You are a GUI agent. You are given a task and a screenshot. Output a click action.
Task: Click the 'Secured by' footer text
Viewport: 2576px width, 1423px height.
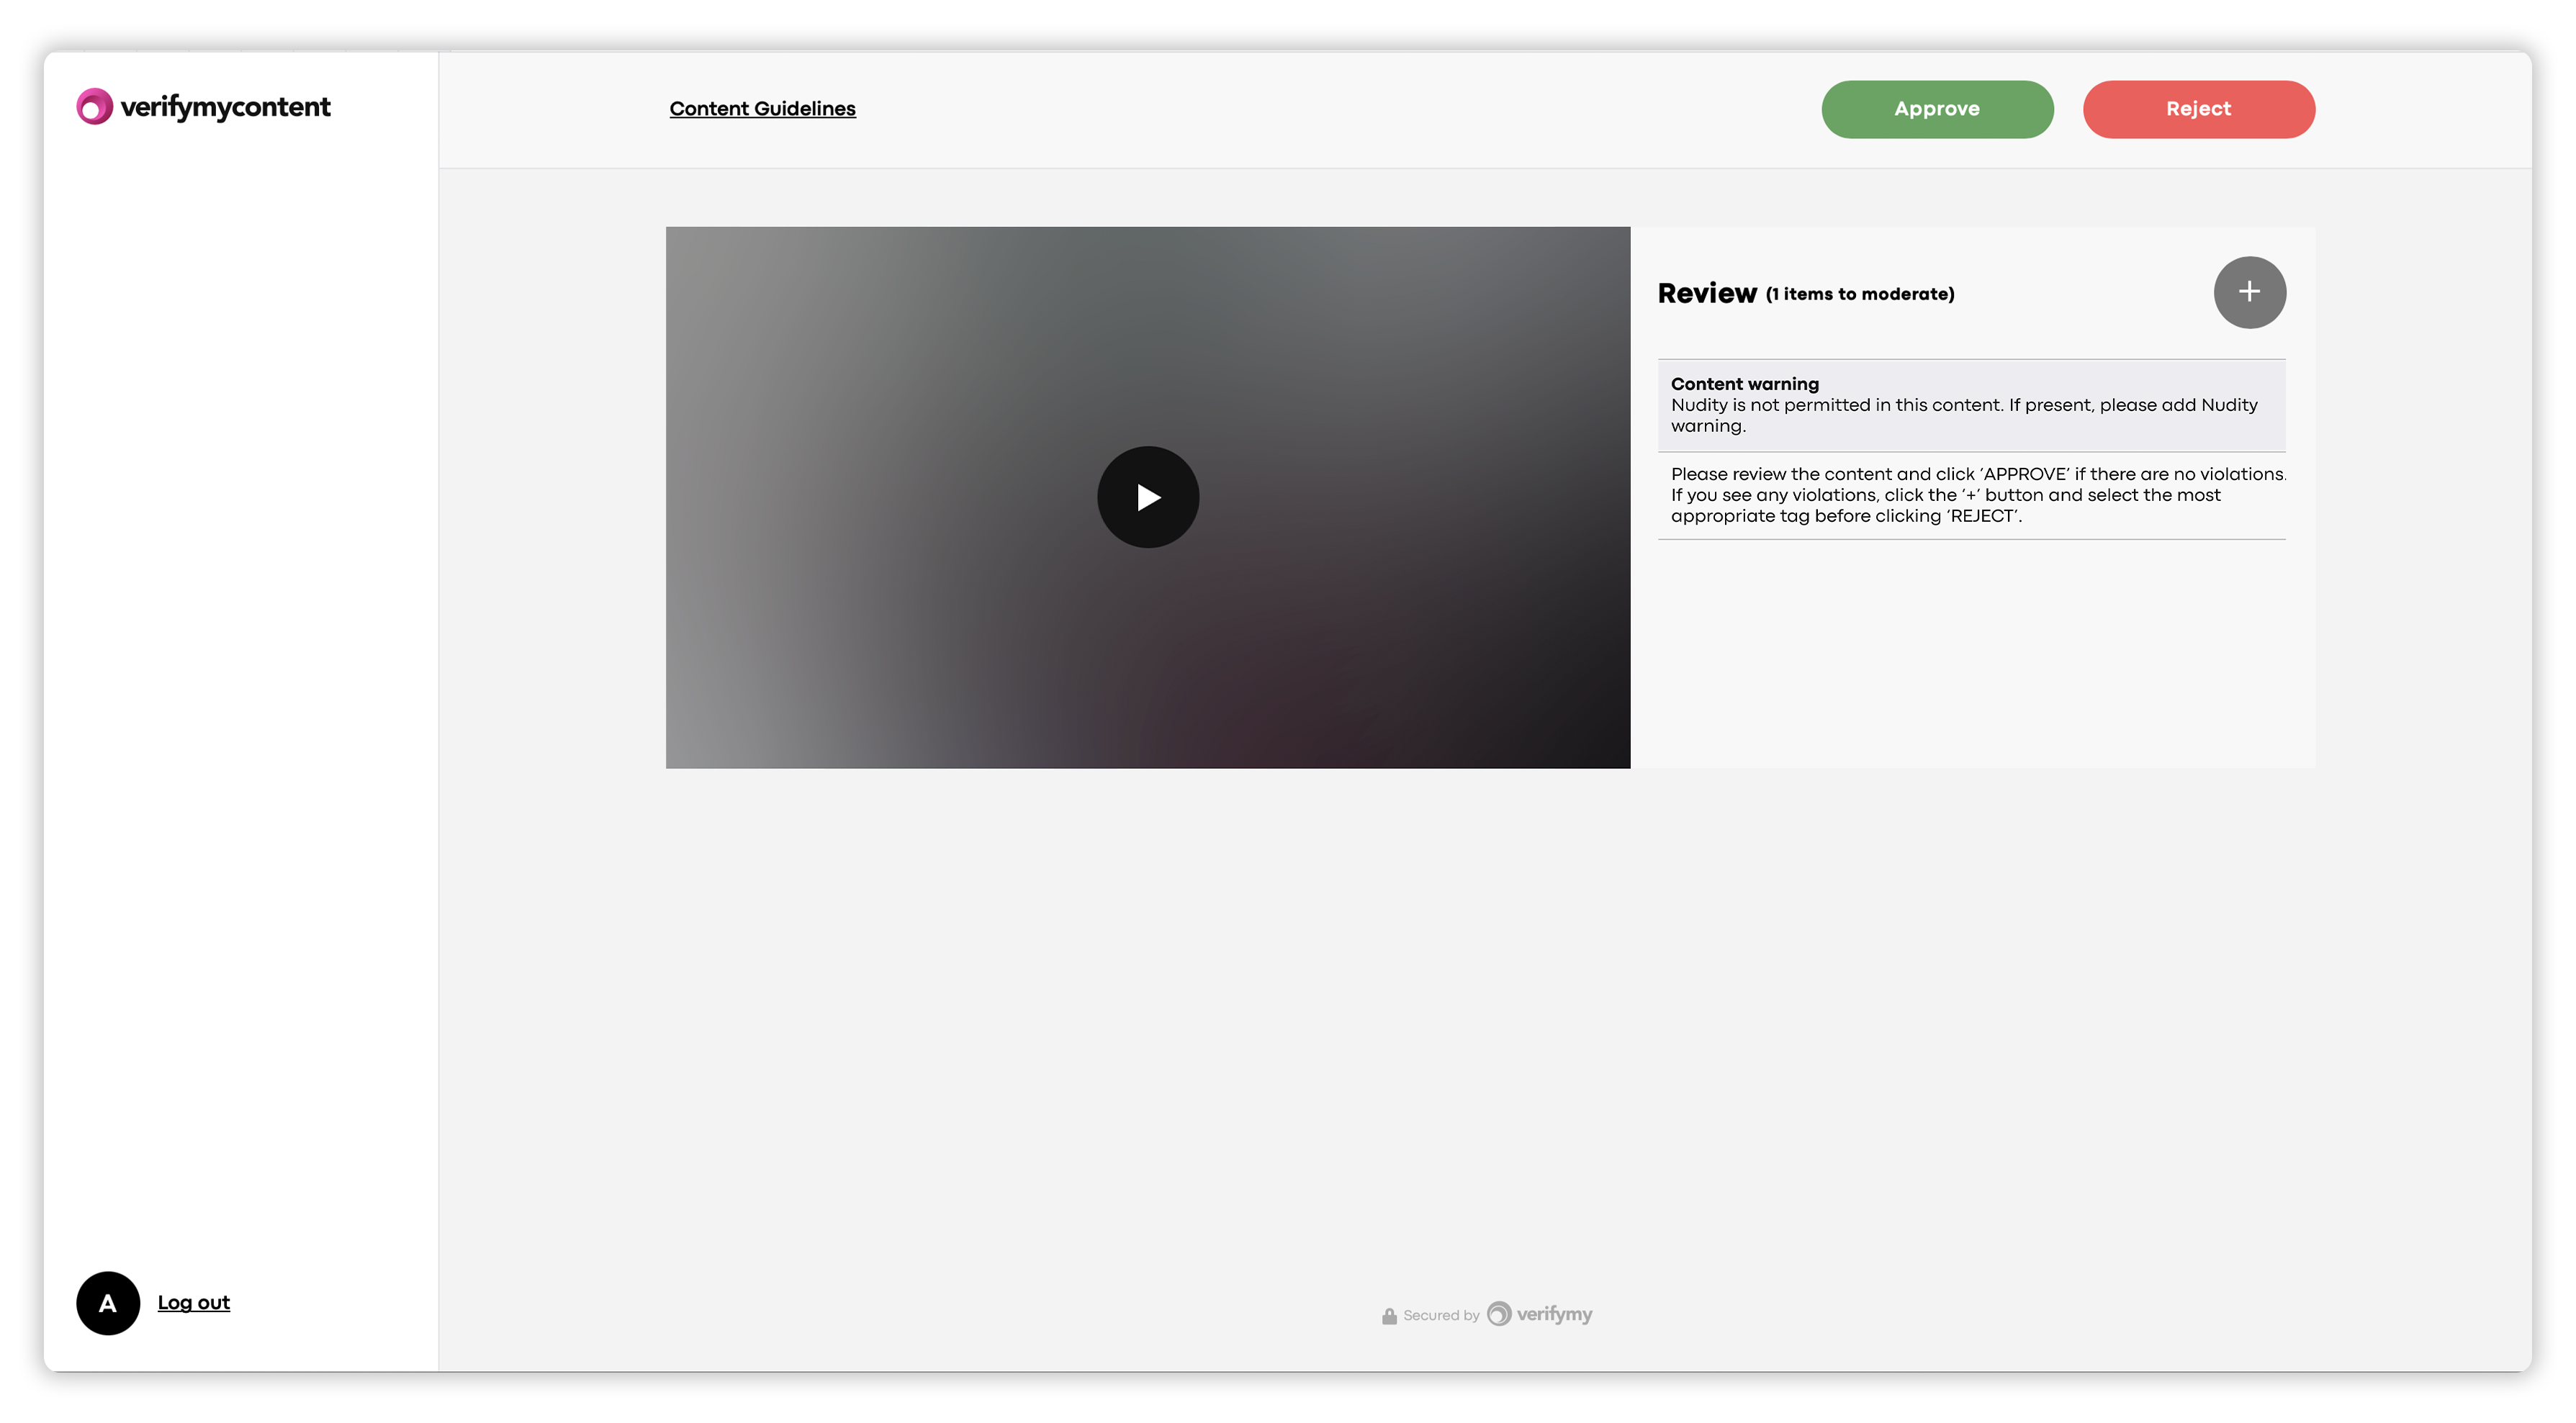click(x=1440, y=1315)
